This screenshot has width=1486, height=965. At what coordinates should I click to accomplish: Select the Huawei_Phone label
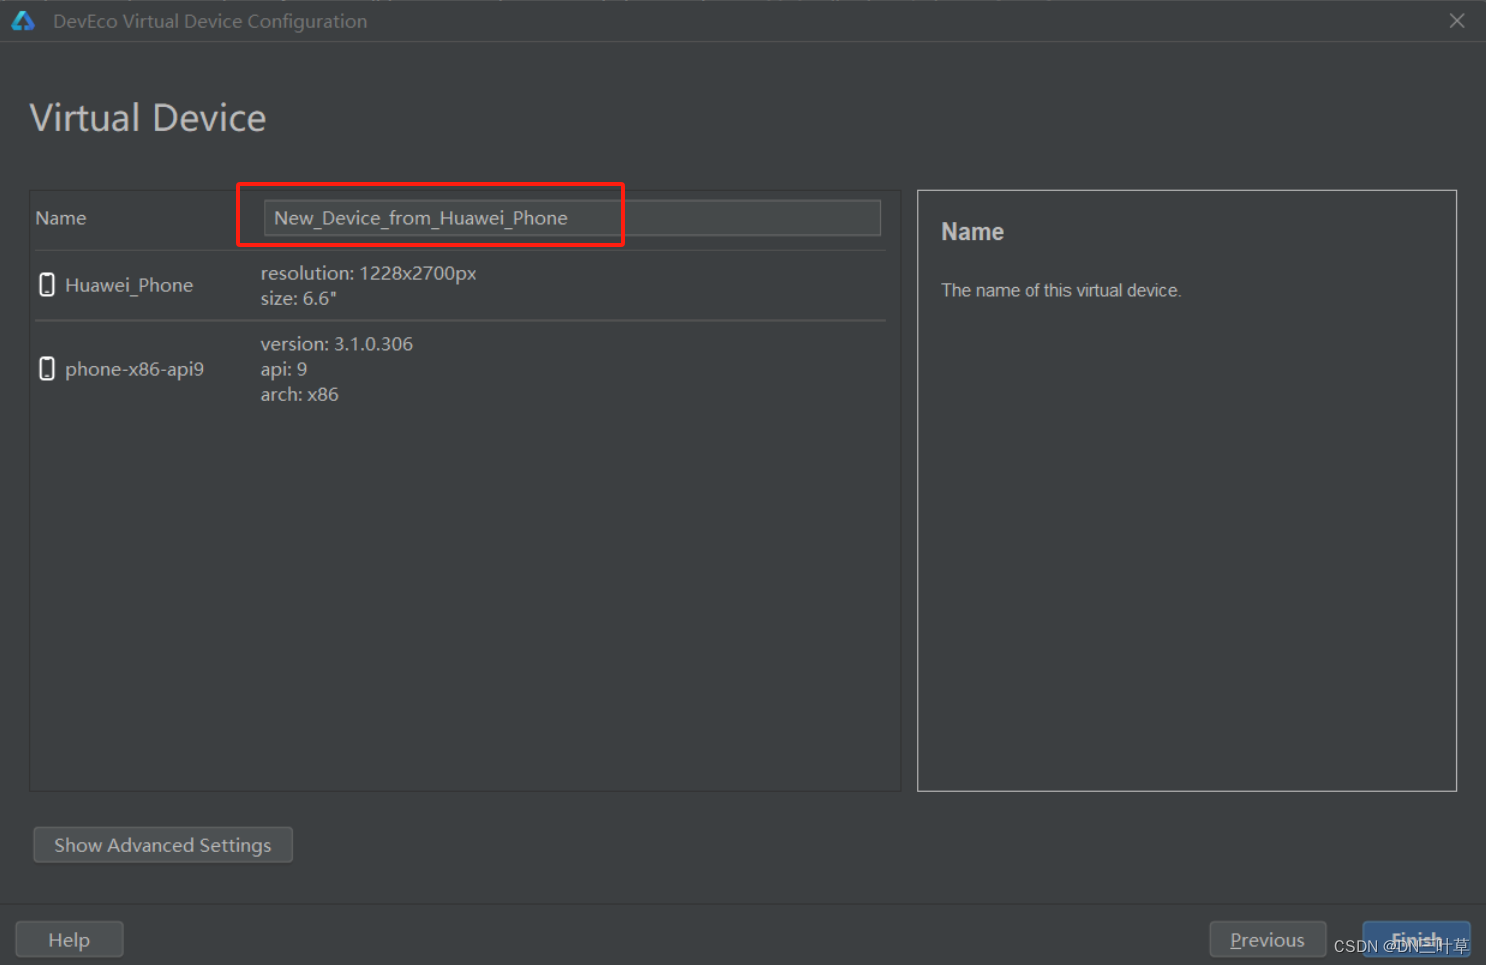coord(129,285)
